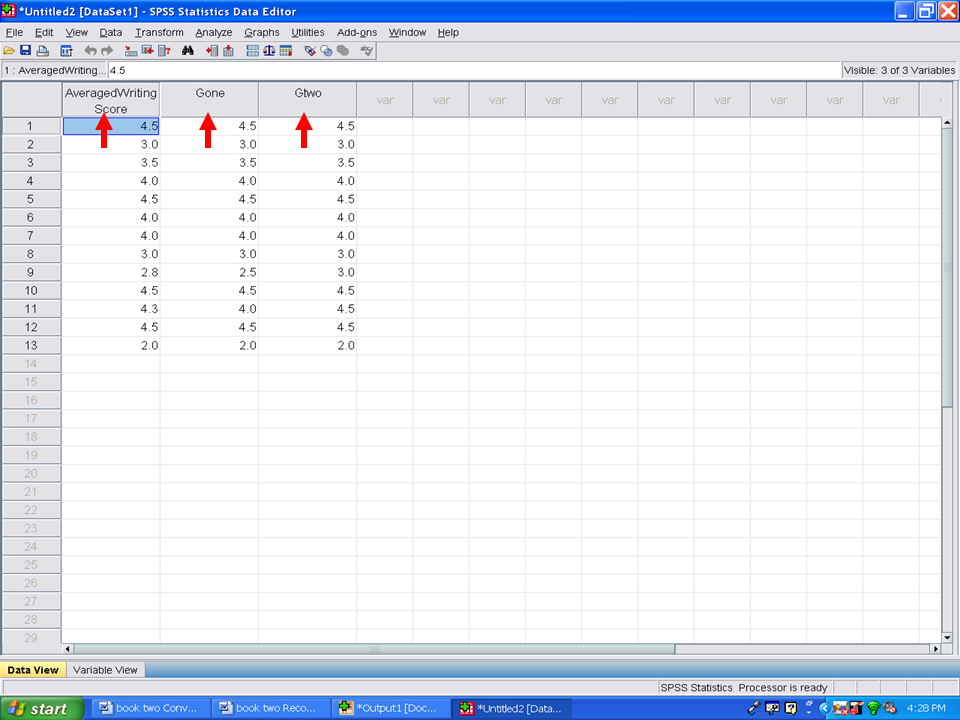960x720 pixels.
Task: Open the Recall recently used dialogs icon
Action: [67, 50]
